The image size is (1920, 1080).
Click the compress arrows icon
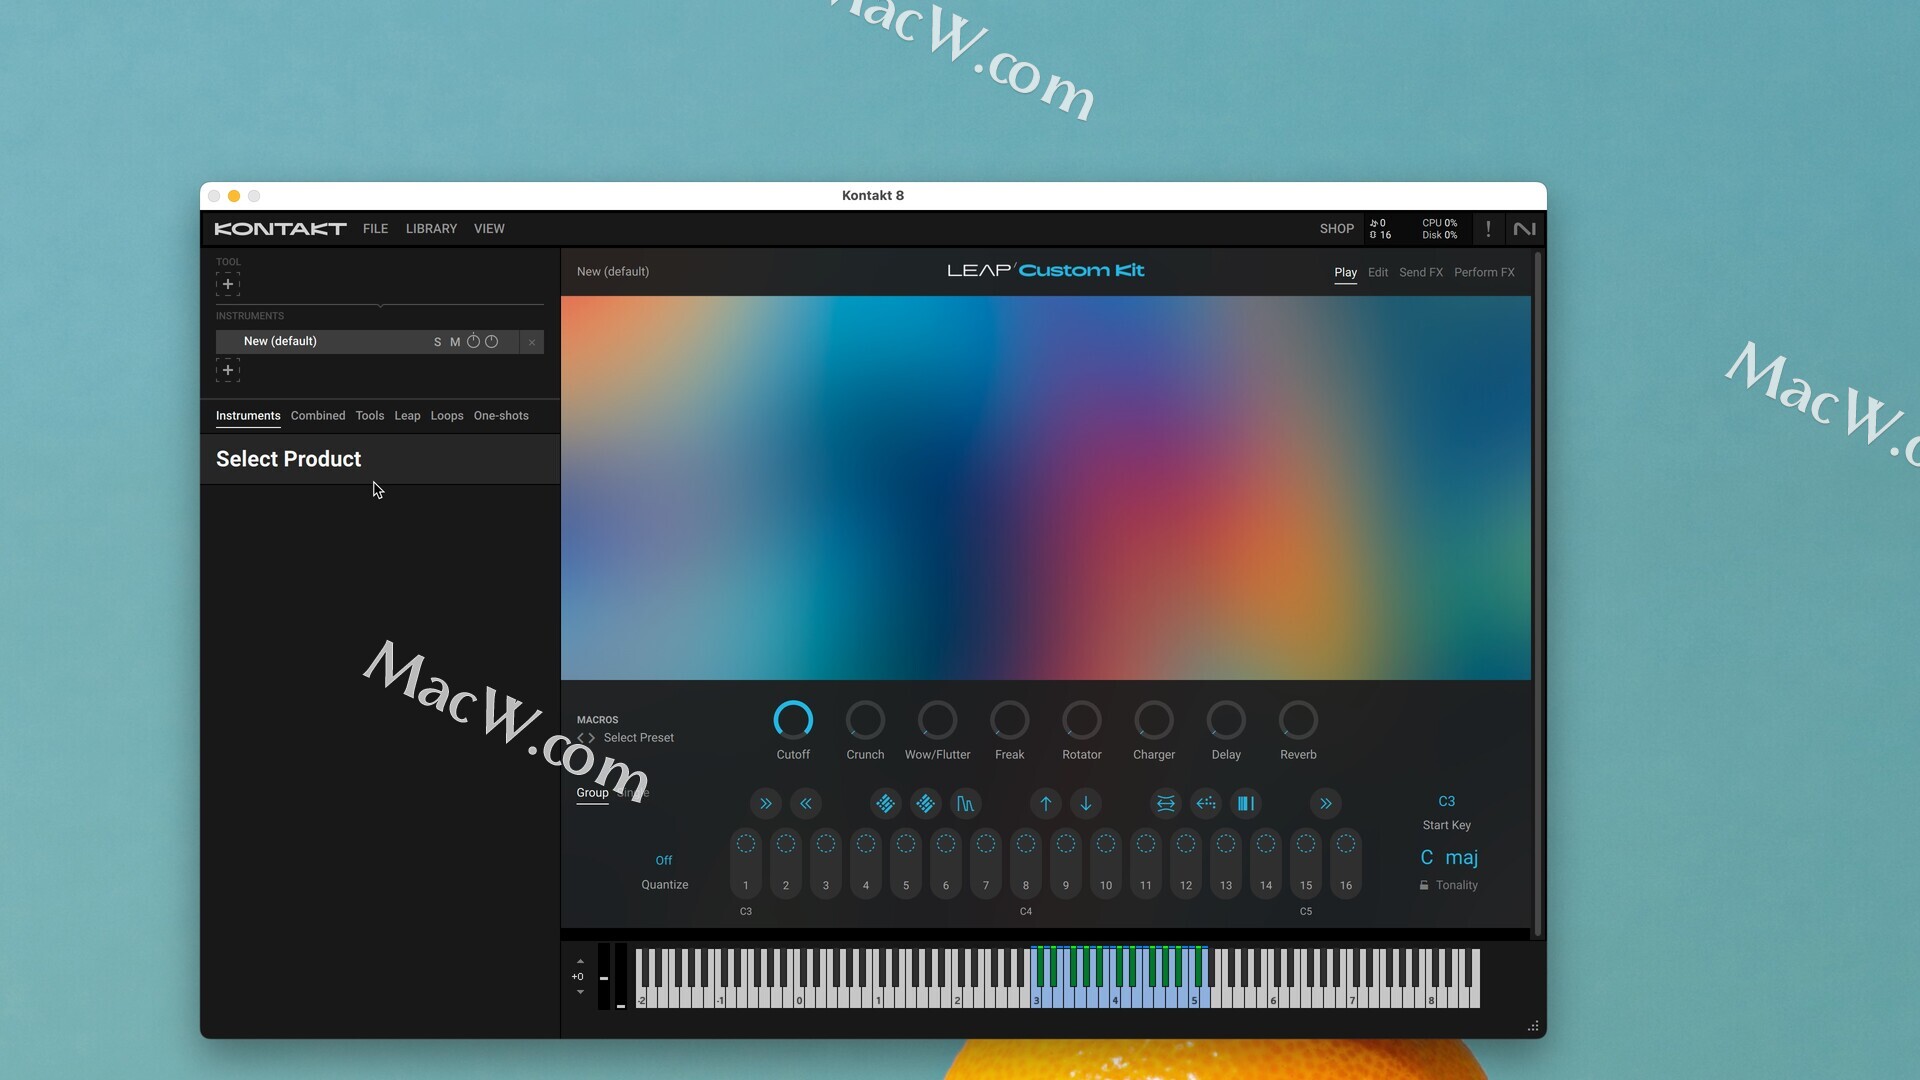click(x=1166, y=804)
